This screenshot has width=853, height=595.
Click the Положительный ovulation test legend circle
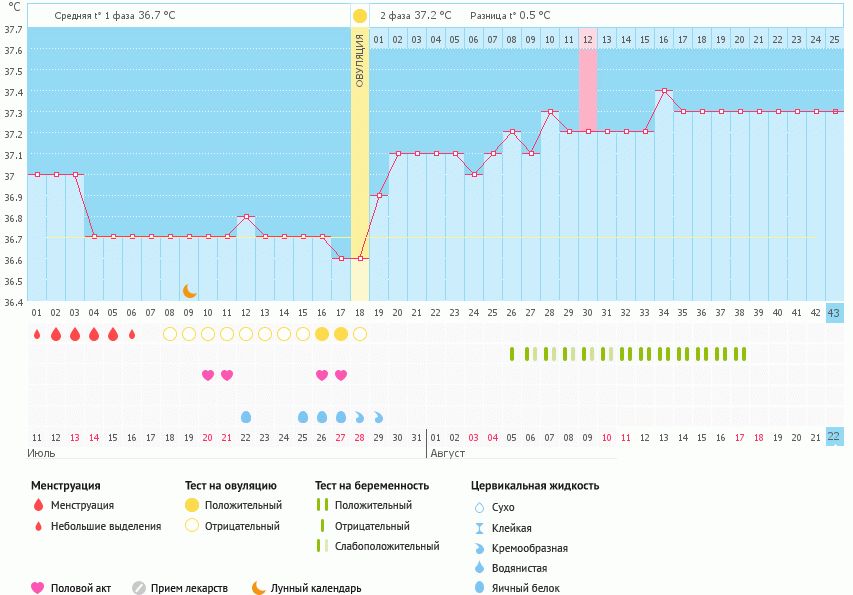point(192,505)
